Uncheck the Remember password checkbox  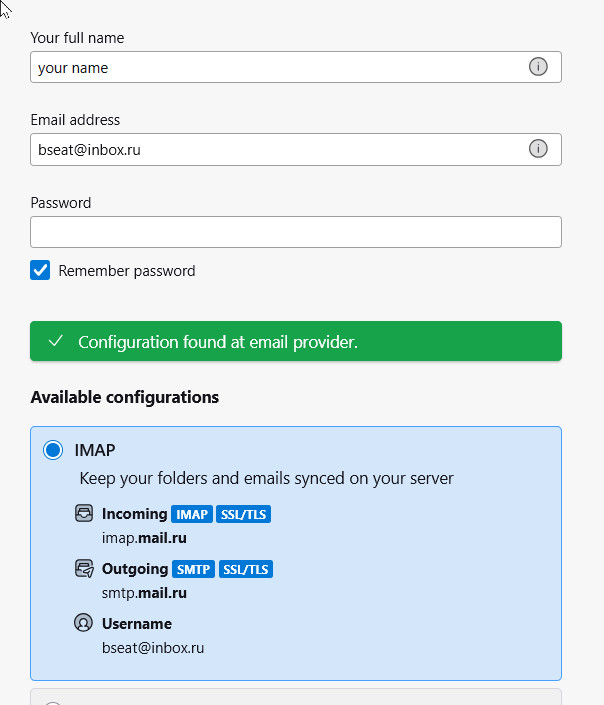coord(40,270)
